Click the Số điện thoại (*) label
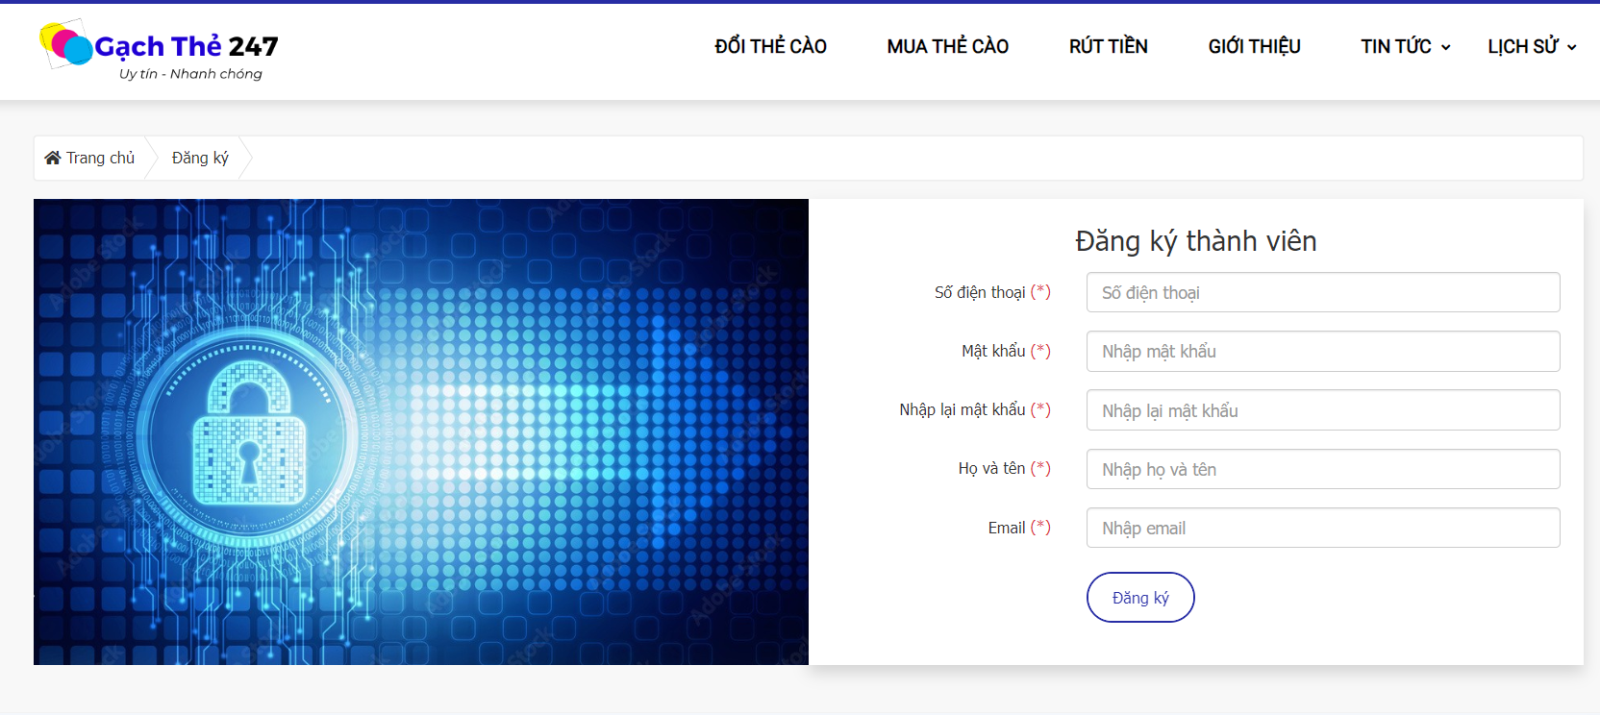This screenshot has height=715, width=1600. click(x=992, y=292)
